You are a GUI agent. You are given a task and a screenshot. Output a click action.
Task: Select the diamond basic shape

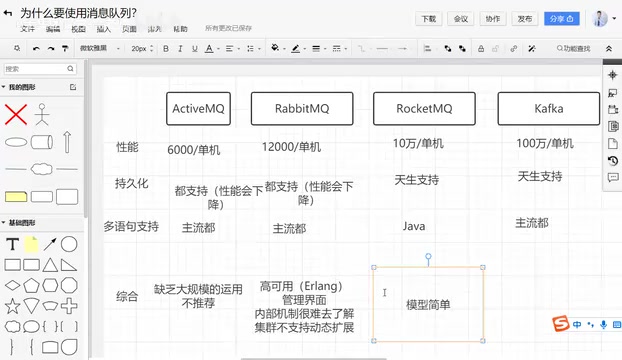tap(12, 285)
